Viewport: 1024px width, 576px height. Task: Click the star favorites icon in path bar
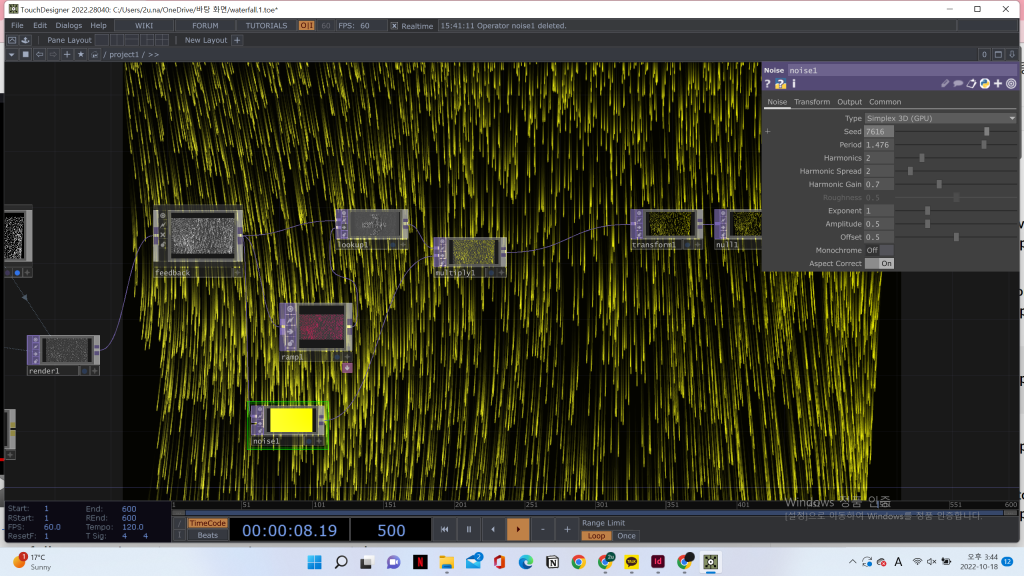tap(81, 54)
